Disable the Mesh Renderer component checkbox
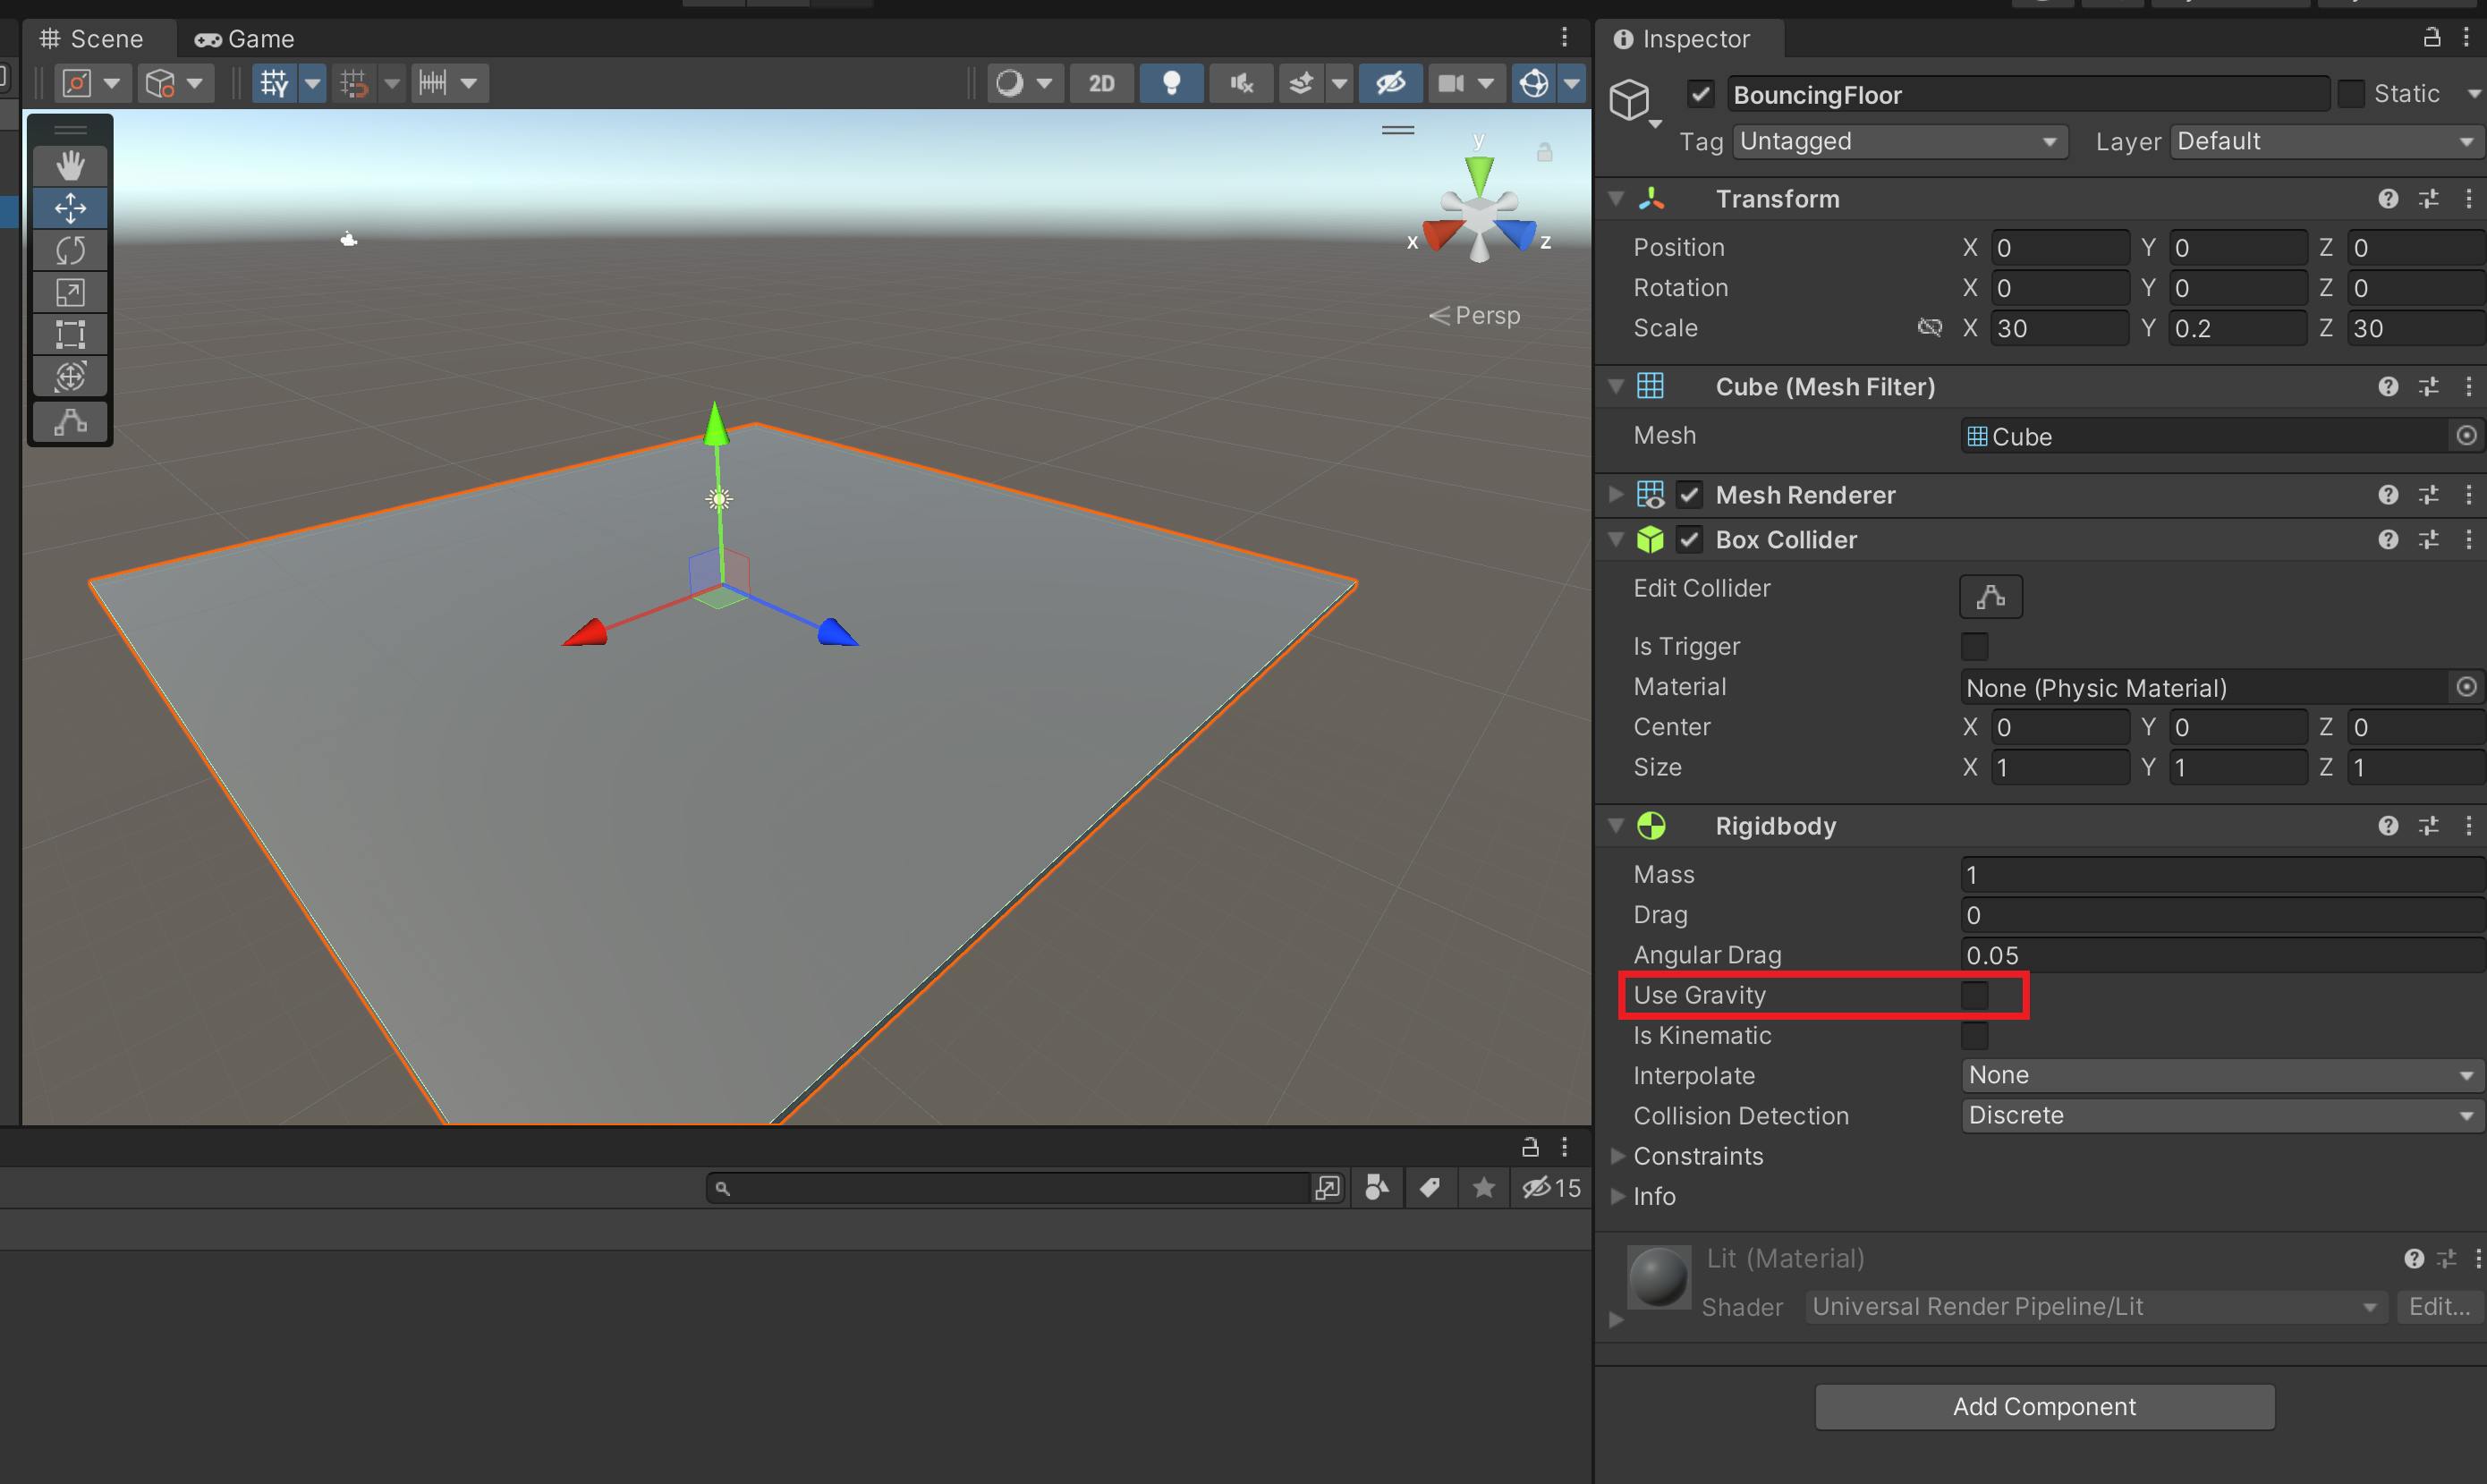This screenshot has height=1484, width=2487. [x=1689, y=495]
